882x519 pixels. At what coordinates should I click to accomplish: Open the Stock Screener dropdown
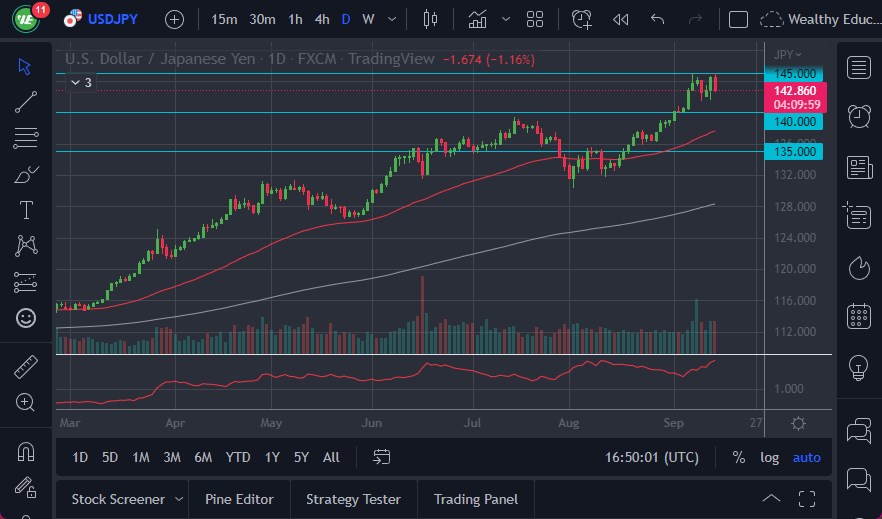(179, 499)
